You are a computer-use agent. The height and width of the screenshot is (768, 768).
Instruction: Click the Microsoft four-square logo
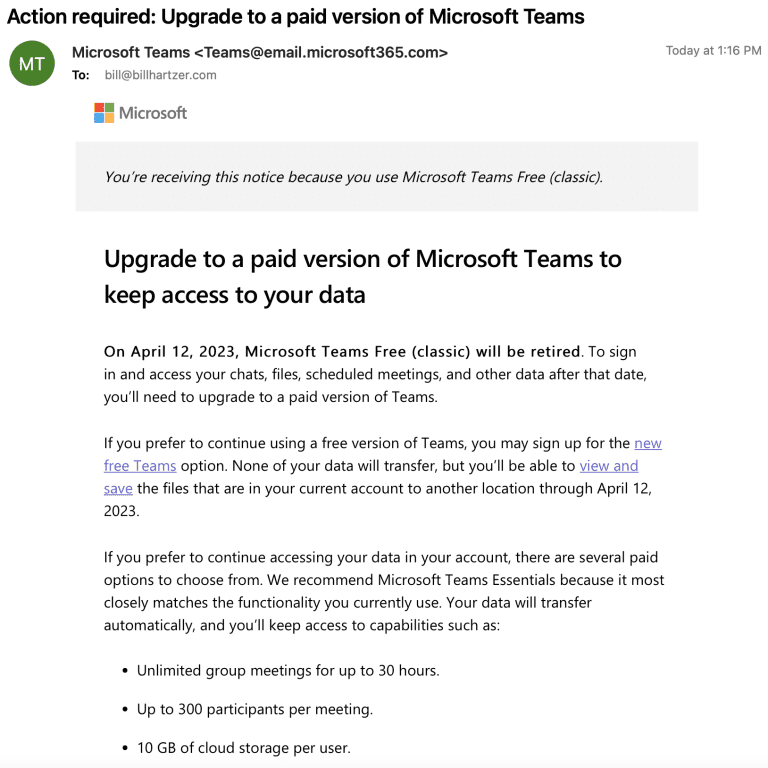[x=104, y=113]
